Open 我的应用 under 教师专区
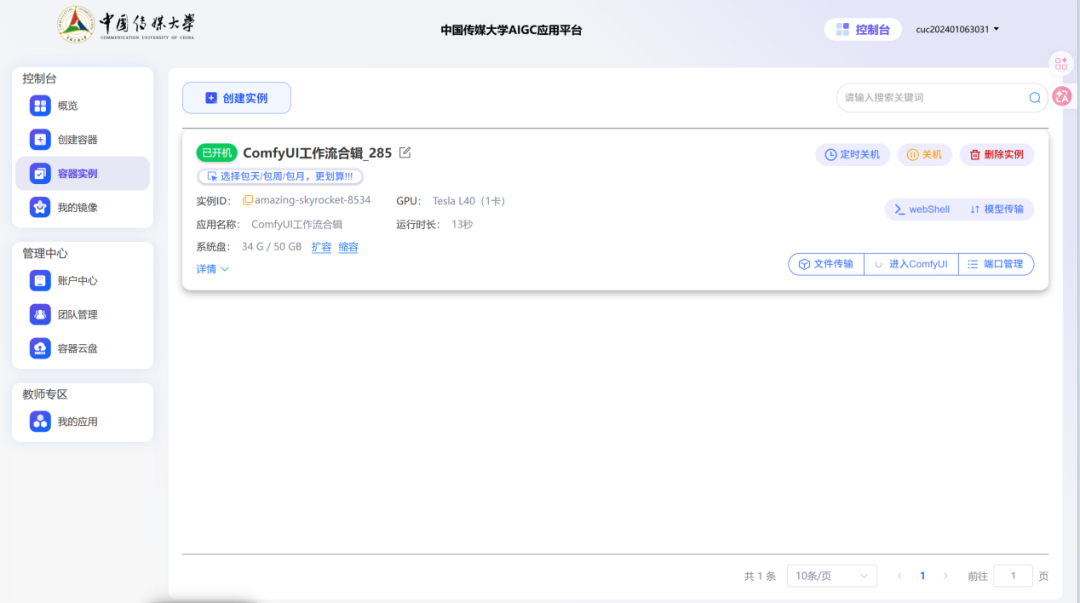Viewport: 1080px width, 603px height. pyautogui.click(x=82, y=421)
